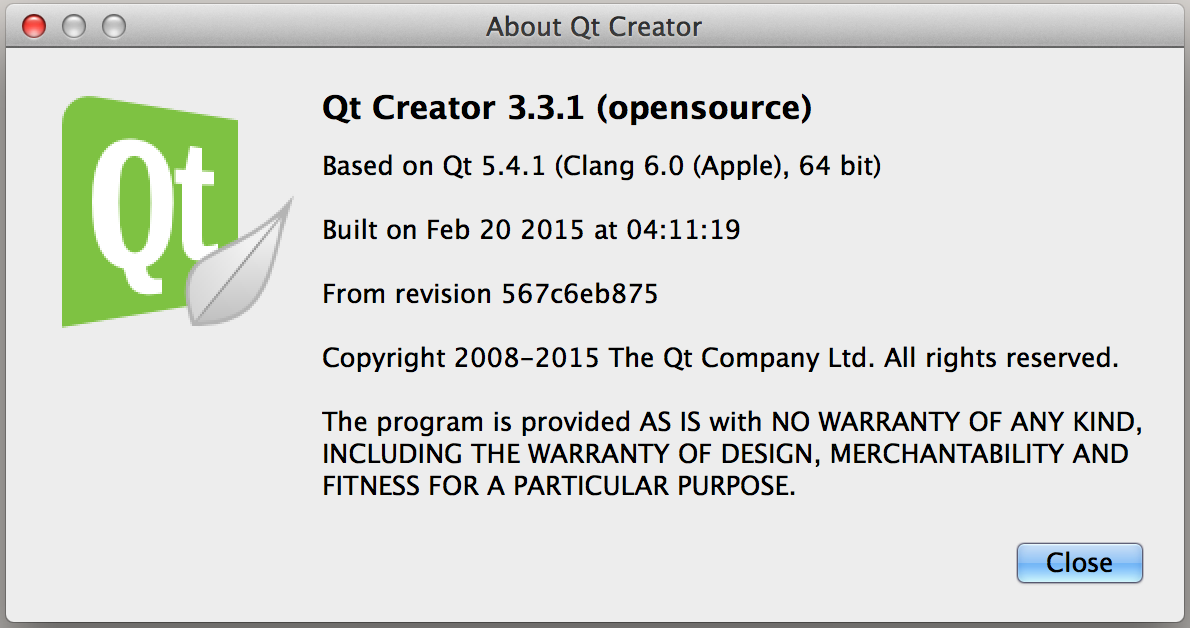Click the "Qt Creator 3.3.1 (opensource)" heading
Image resolution: width=1190 pixels, height=628 pixels.
[566, 108]
